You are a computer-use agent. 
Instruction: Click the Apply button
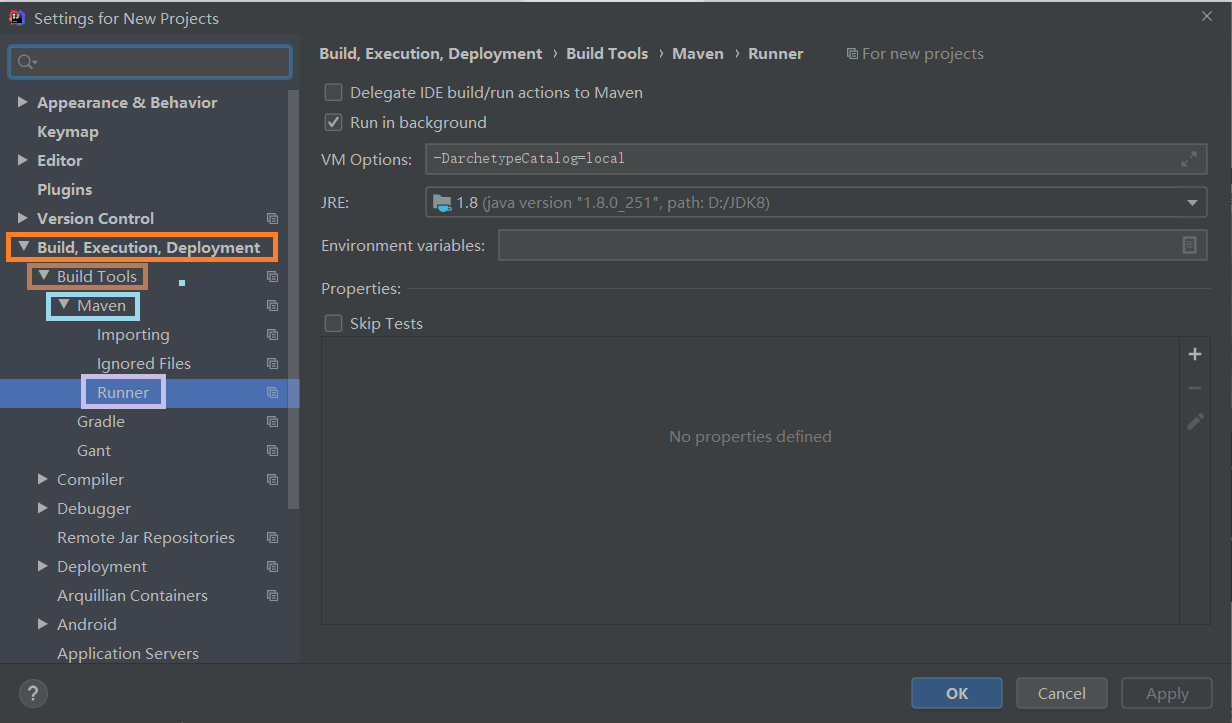coord(1167,693)
